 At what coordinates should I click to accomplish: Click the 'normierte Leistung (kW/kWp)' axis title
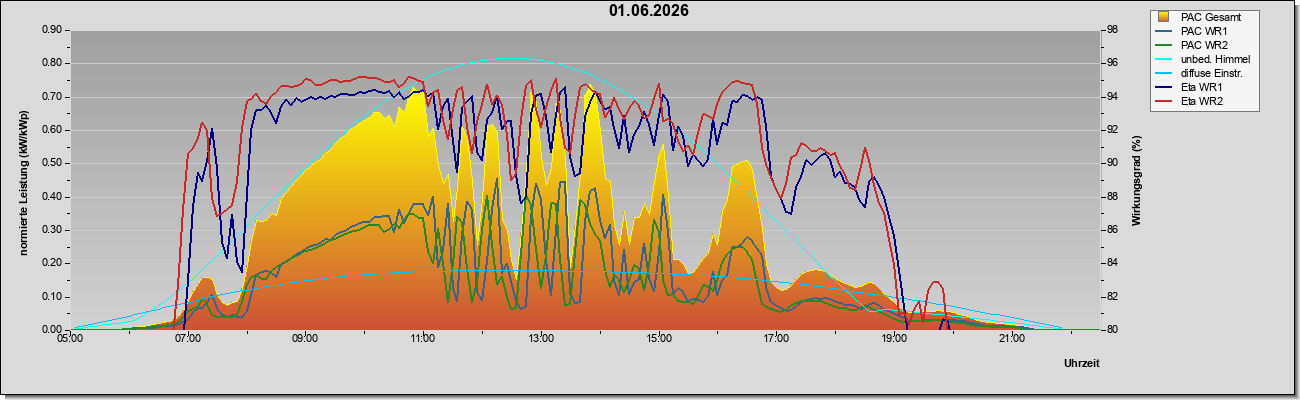(x=23, y=180)
